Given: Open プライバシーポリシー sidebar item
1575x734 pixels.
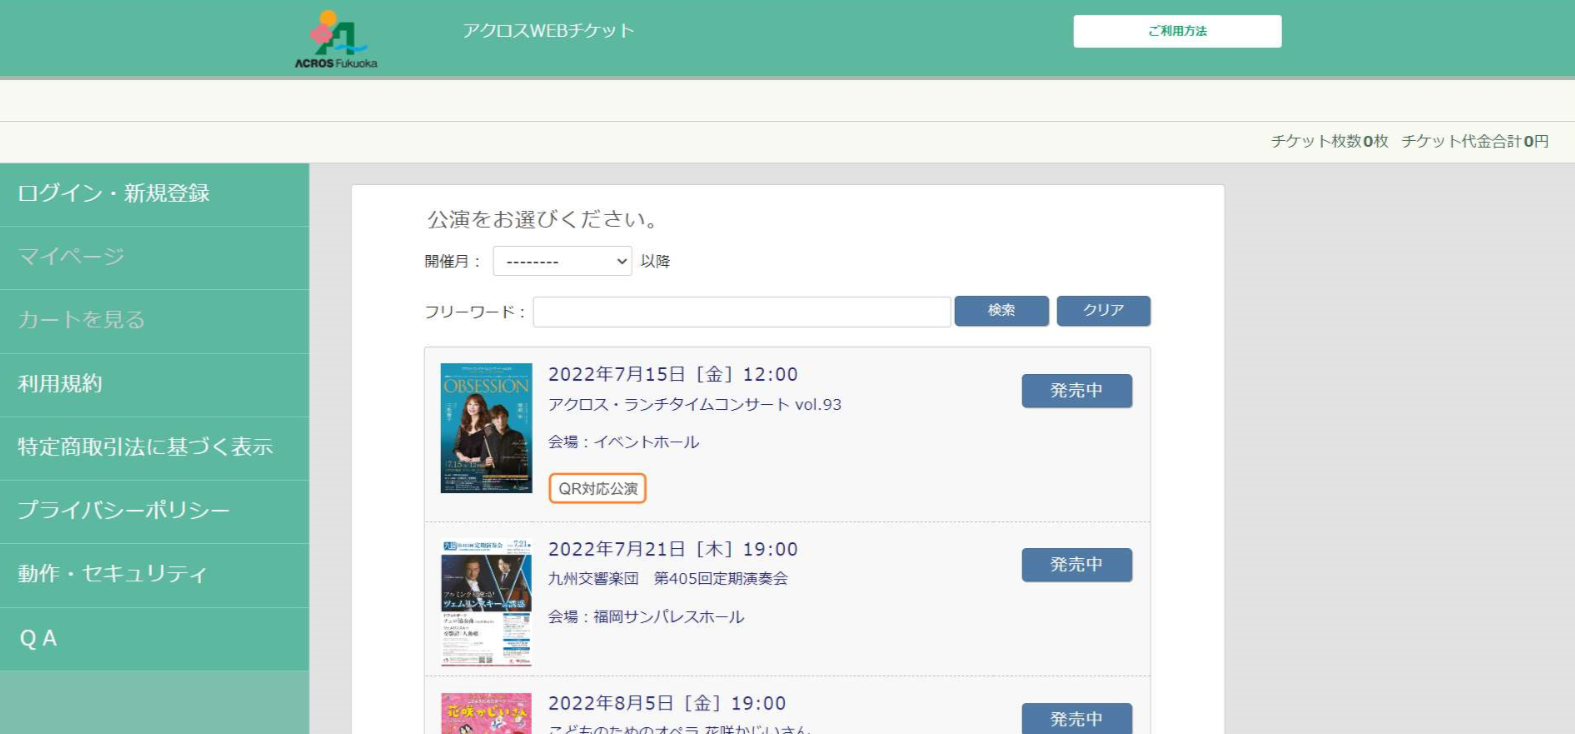Looking at the screenshot, I should (154, 512).
